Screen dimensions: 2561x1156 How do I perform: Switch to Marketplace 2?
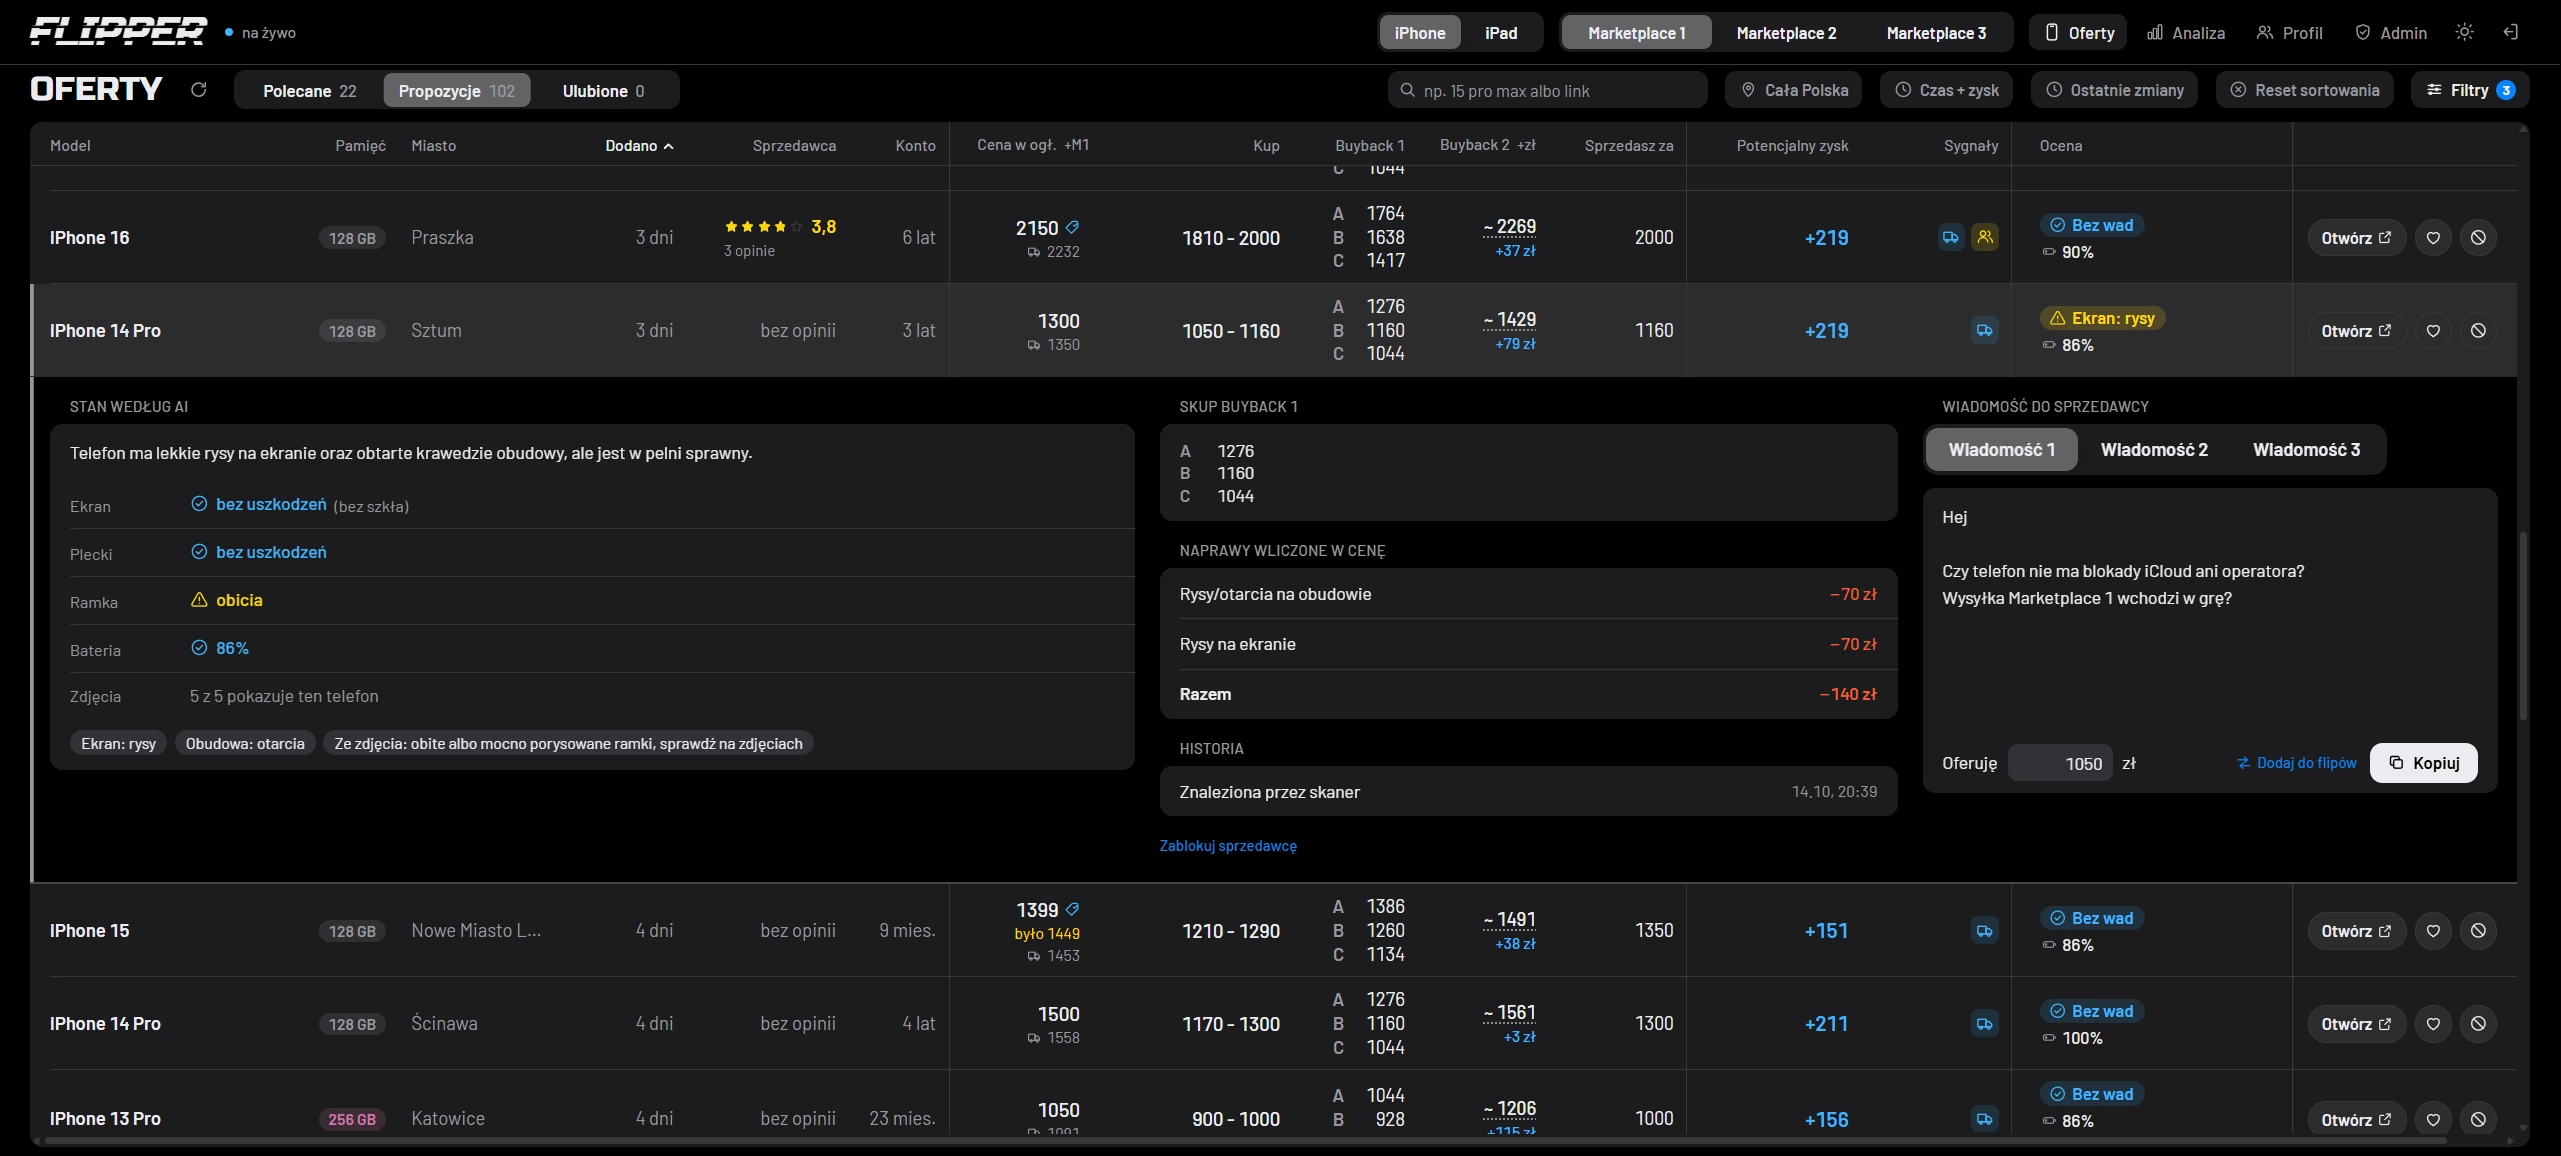pos(1786,33)
